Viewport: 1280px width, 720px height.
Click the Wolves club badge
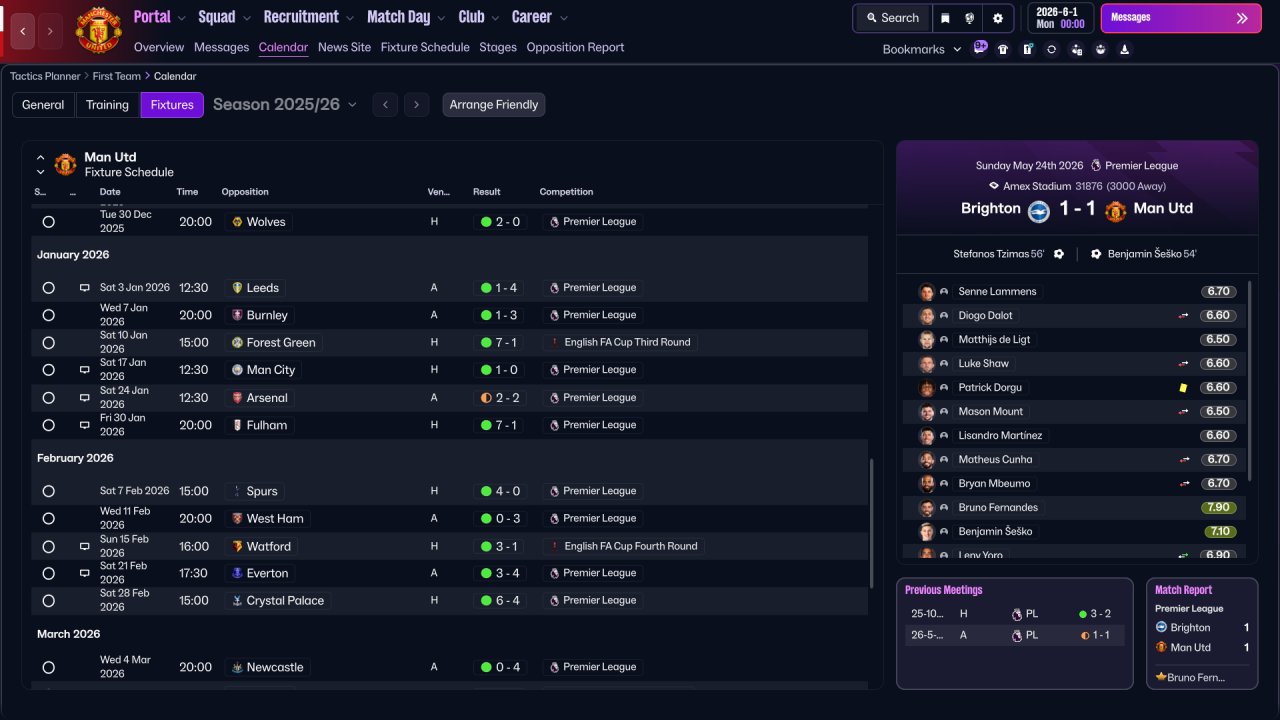(x=237, y=222)
